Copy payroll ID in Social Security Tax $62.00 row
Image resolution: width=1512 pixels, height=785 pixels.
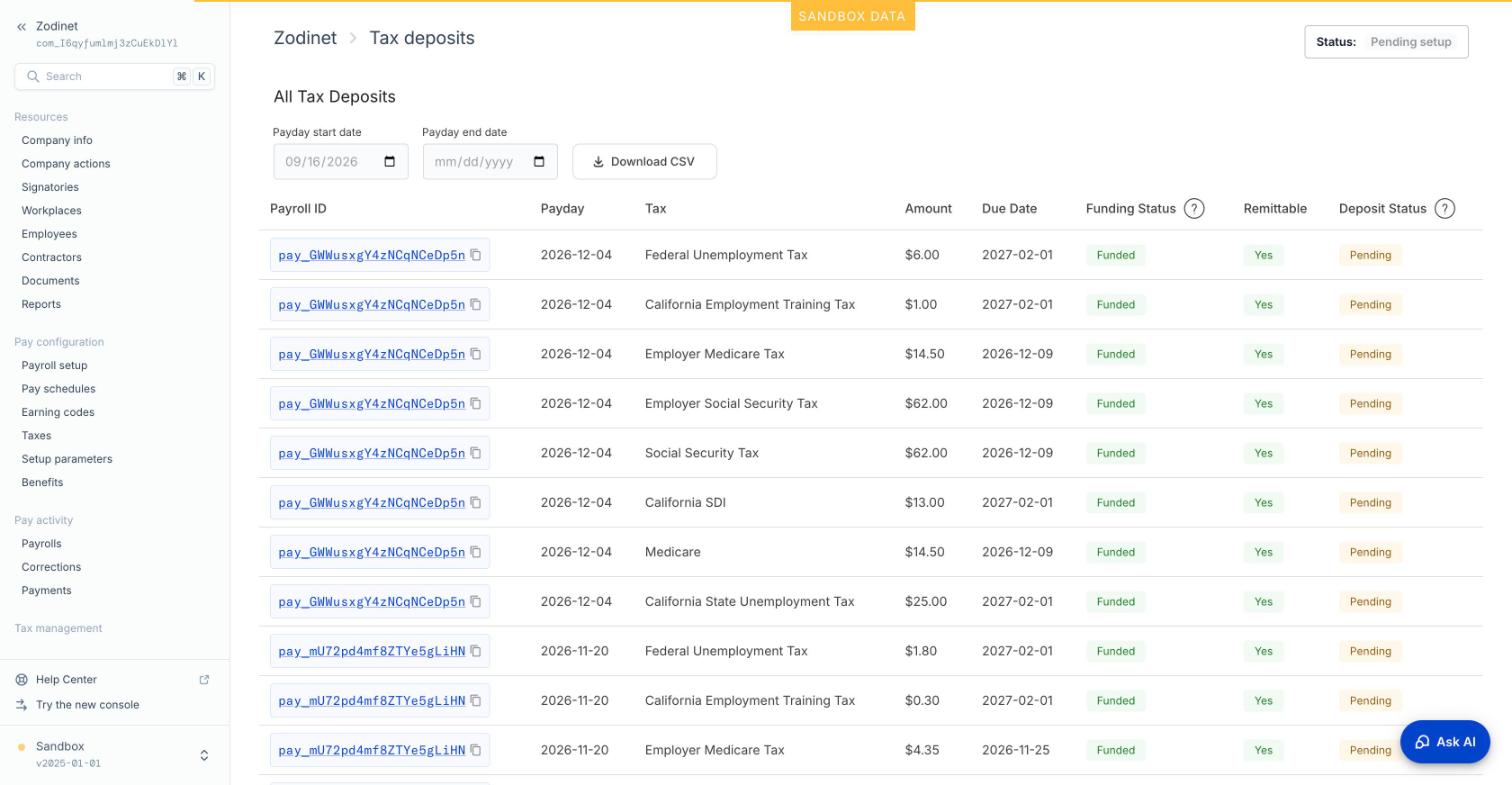(476, 453)
